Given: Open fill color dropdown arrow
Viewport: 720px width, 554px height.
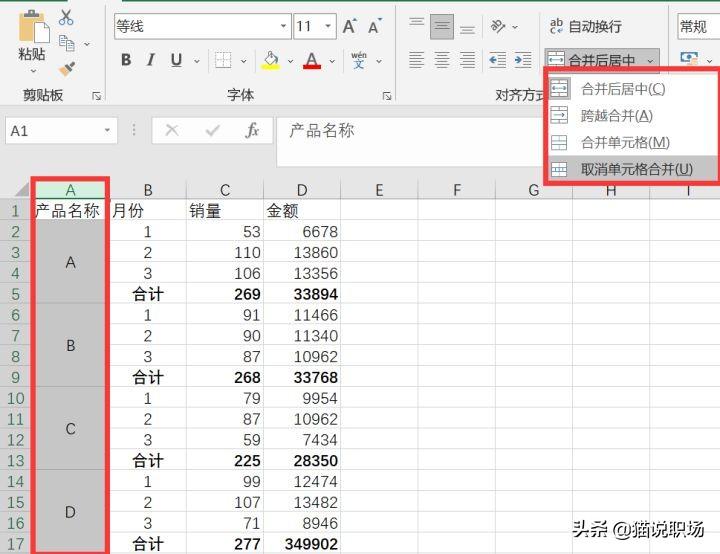Looking at the screenshot, I should 290,61.
